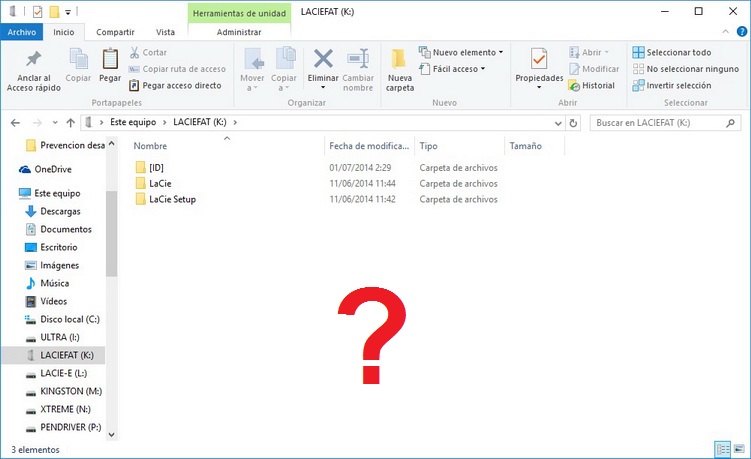Expand the Fácil acceso dropdown

pyautogui.click(x=453, y=69)
